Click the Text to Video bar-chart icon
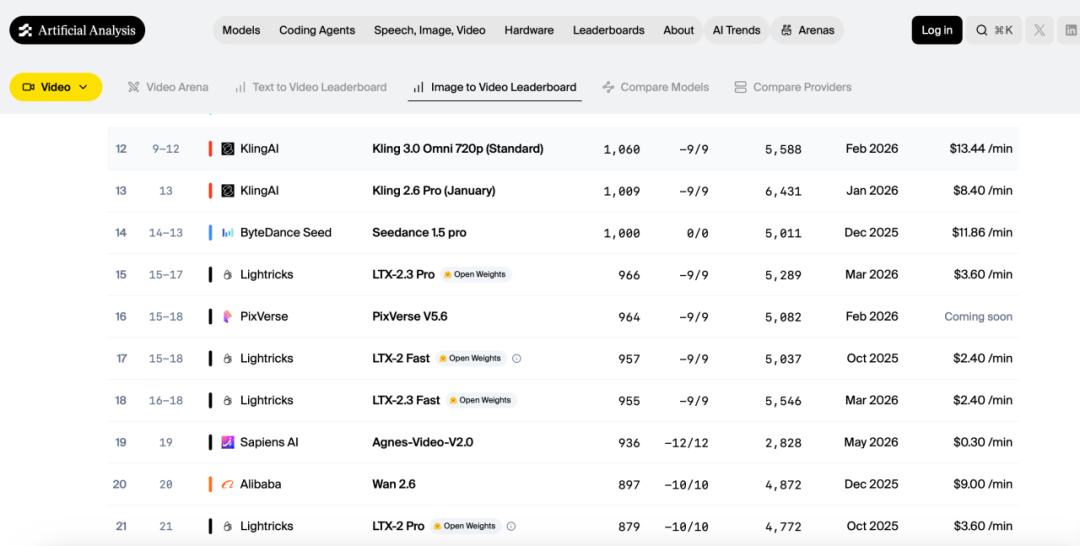The height and width of the screenshot is (546, 1080). [240, 87]
